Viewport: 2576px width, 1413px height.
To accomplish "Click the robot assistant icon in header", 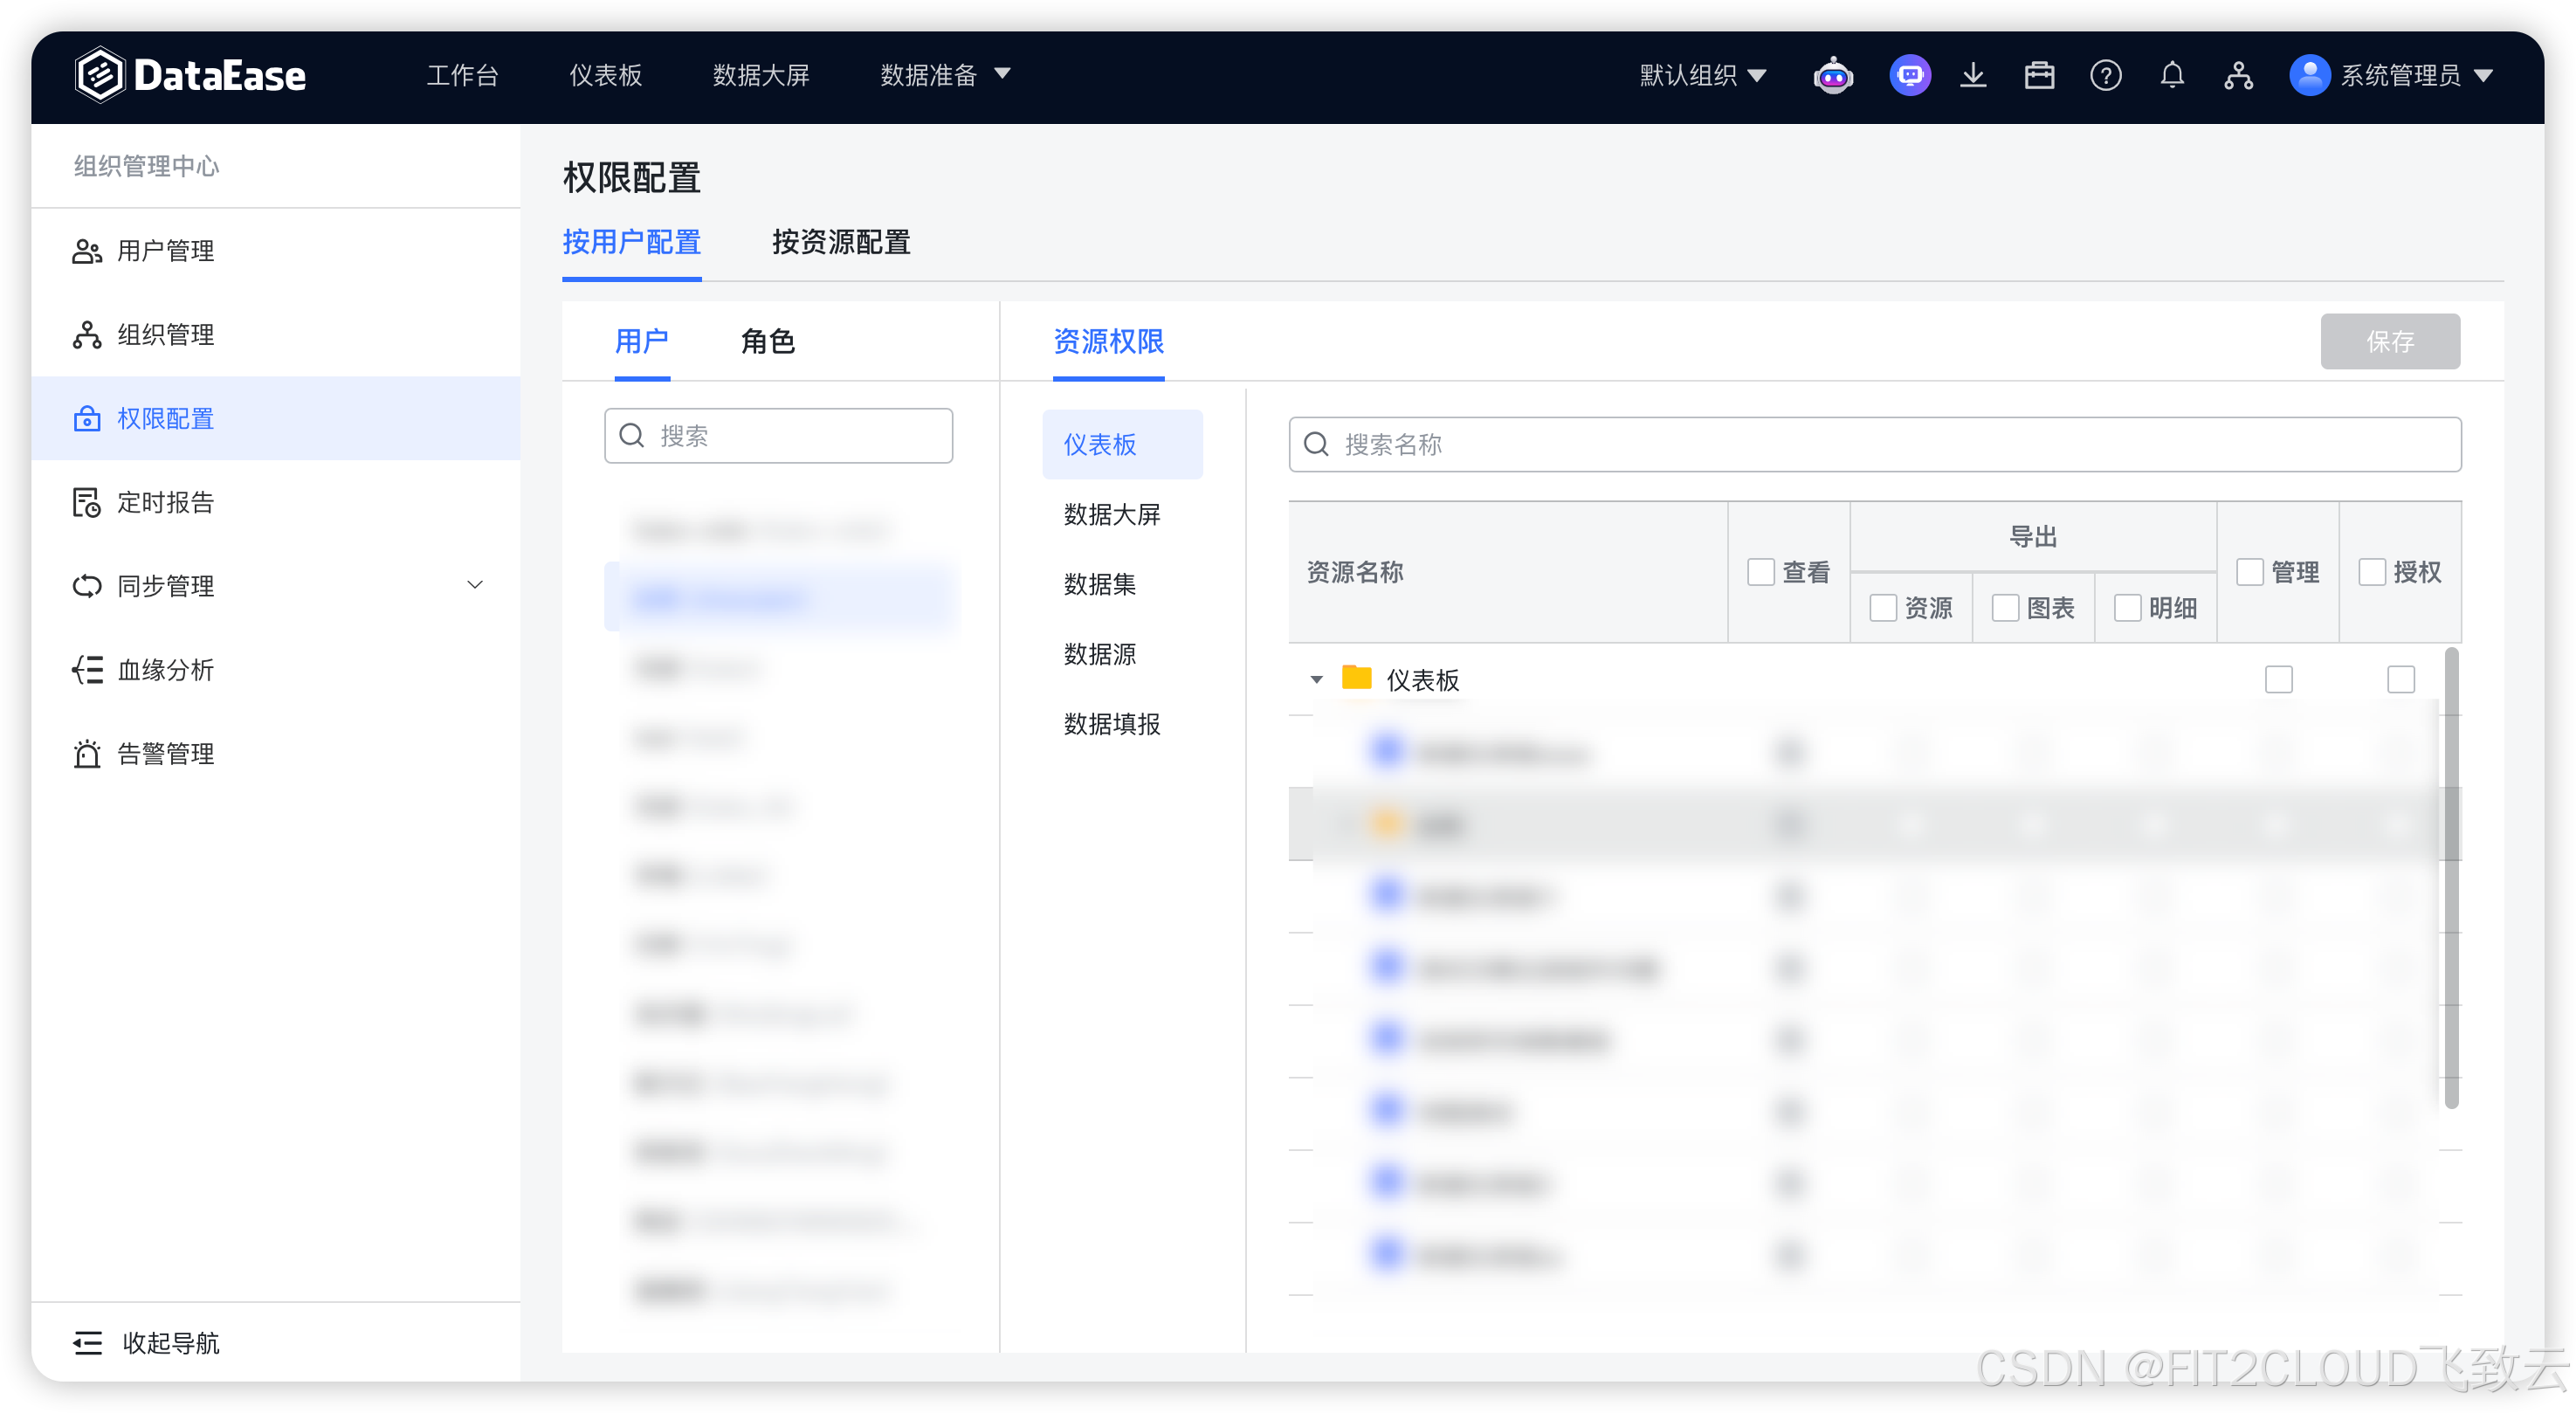I will tap(1832, 76).
